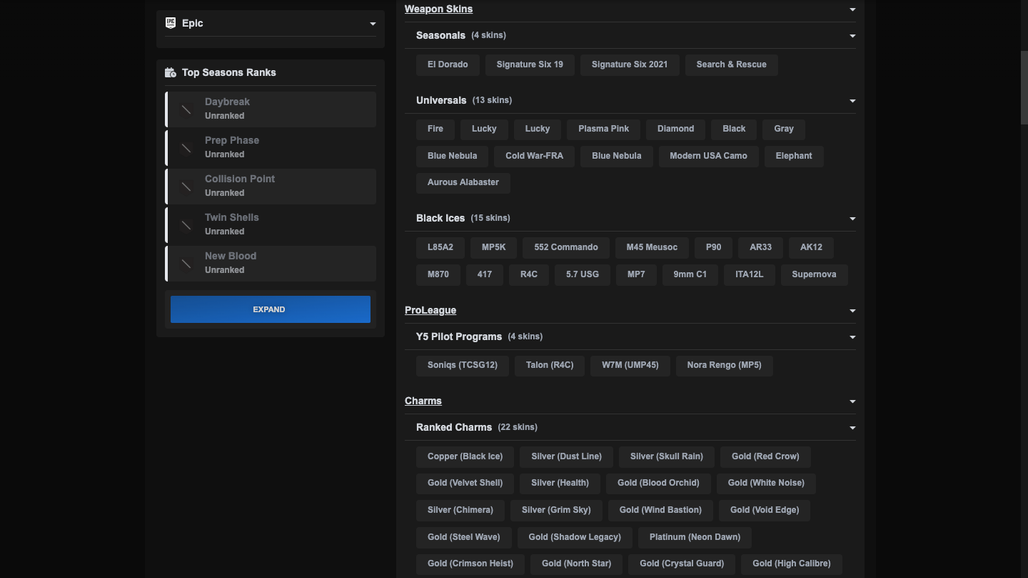Collapse the Universals skins group

(x=852, y=101)
